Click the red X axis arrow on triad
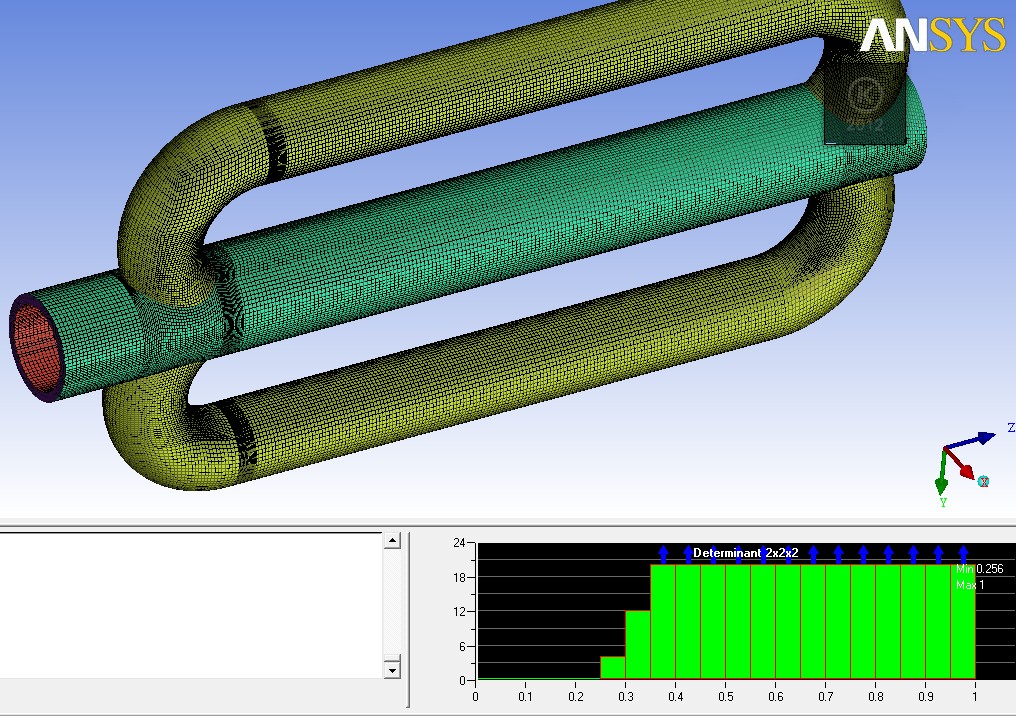 click(x=964, y=469)
